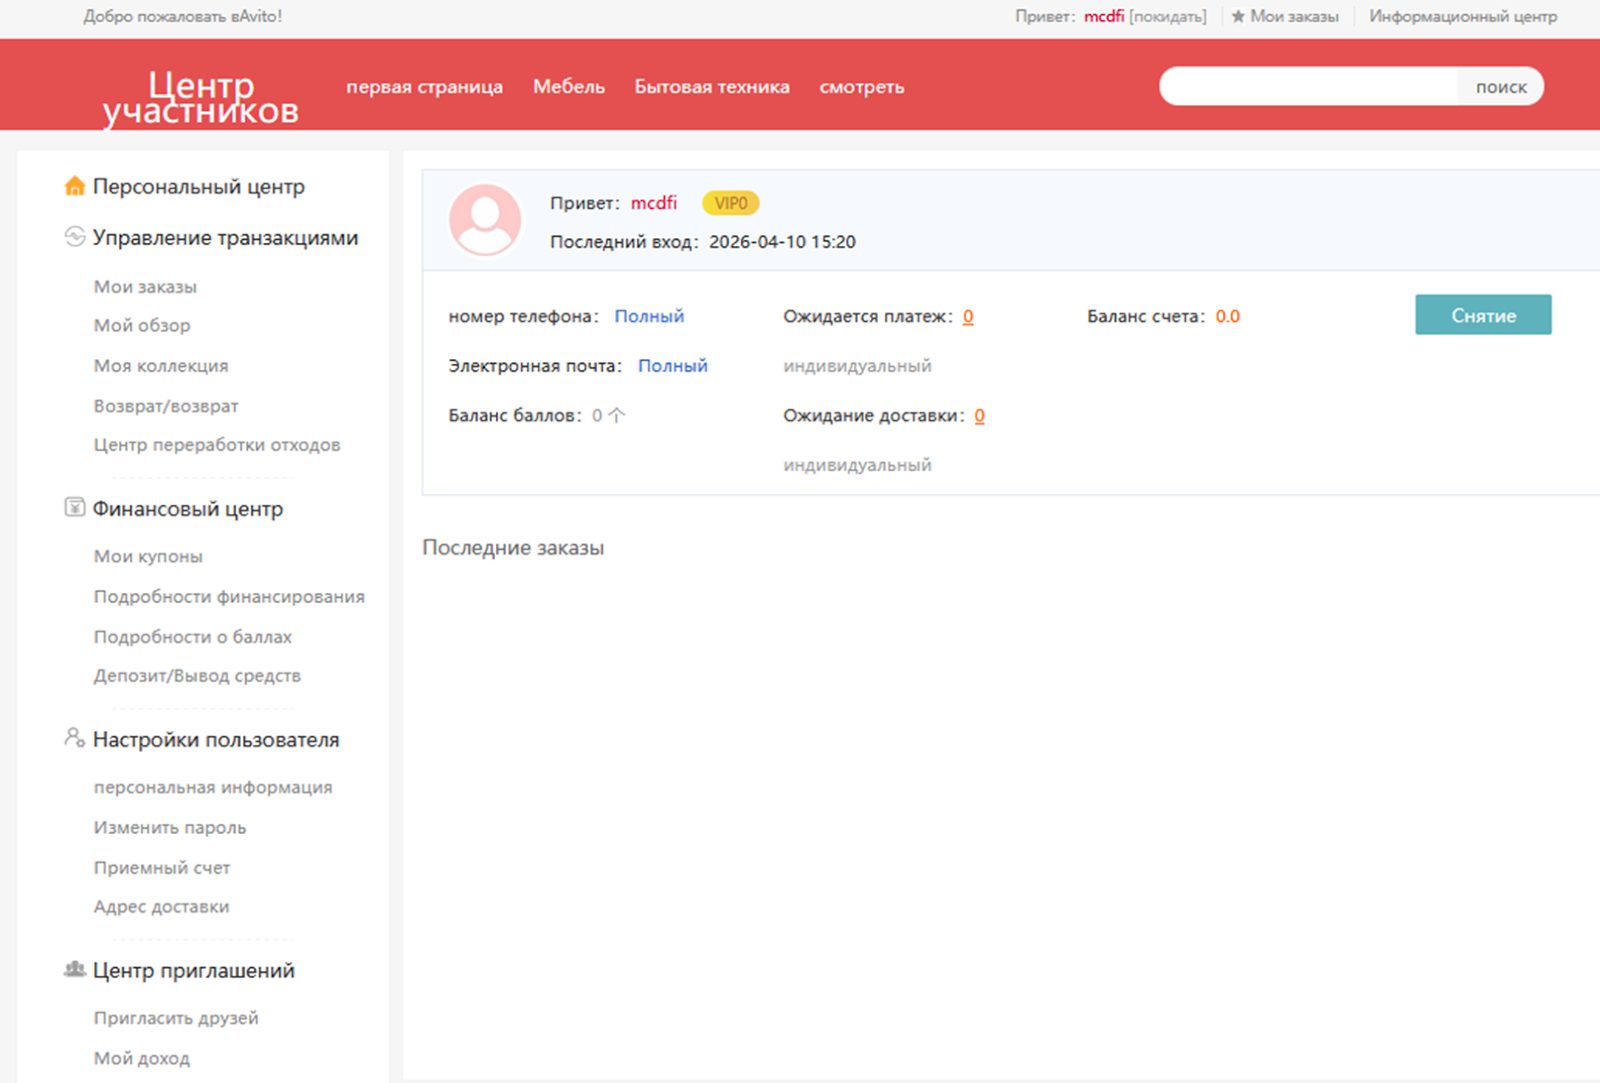Click the star icon beside Мои заказы
Viewport: 1600px width, 1083px height.
click(1238, 17)
